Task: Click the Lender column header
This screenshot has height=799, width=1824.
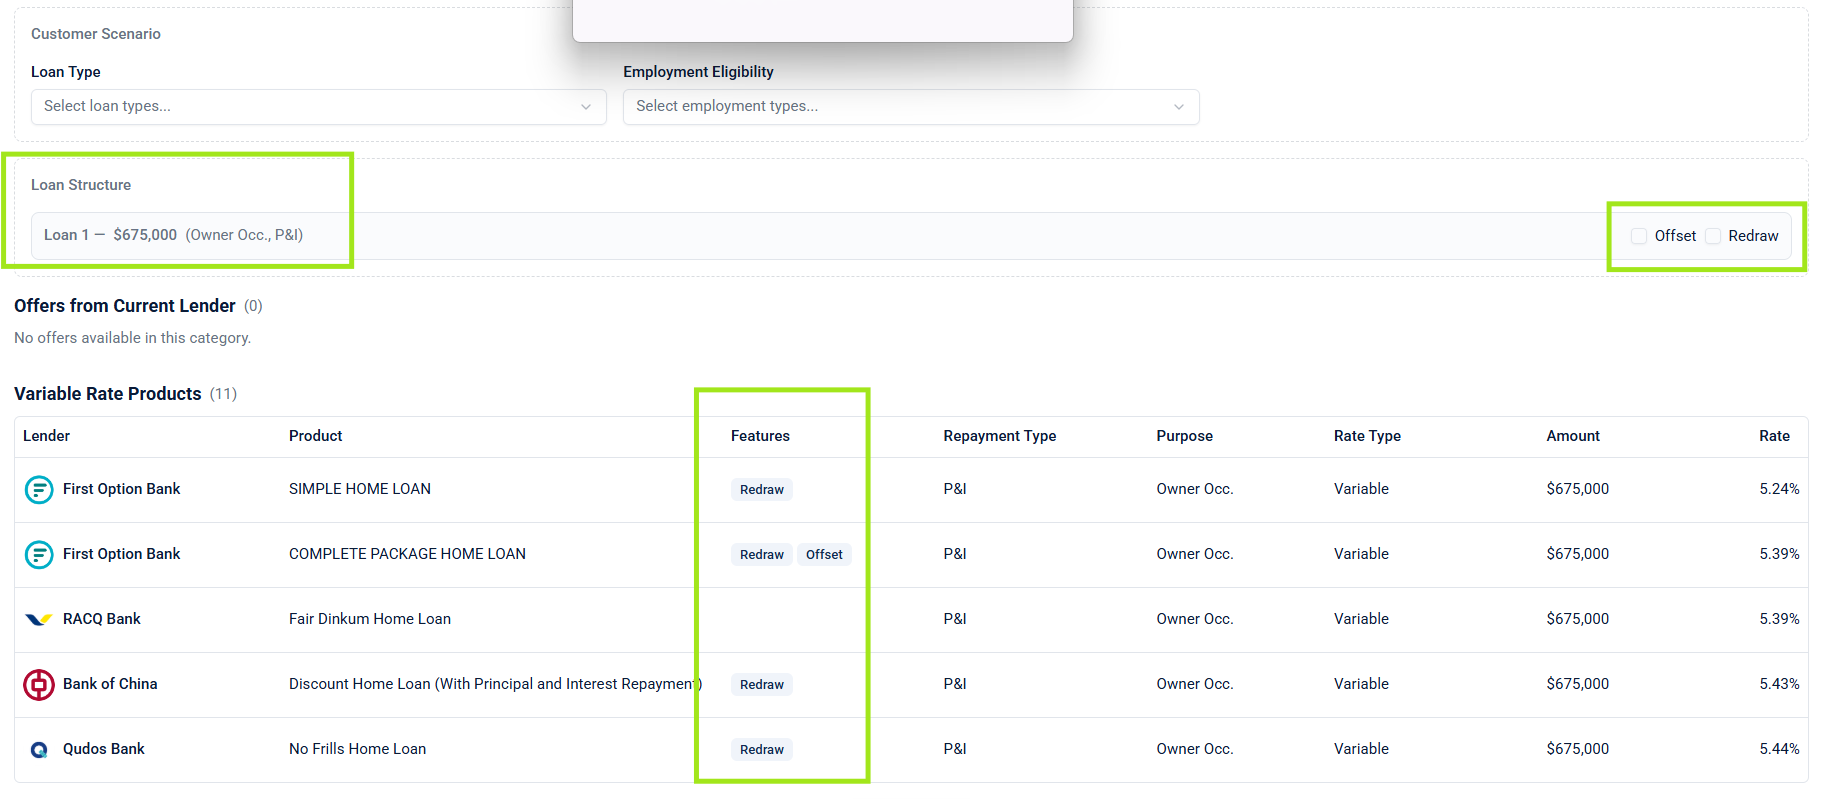Action: pos(47,436)
